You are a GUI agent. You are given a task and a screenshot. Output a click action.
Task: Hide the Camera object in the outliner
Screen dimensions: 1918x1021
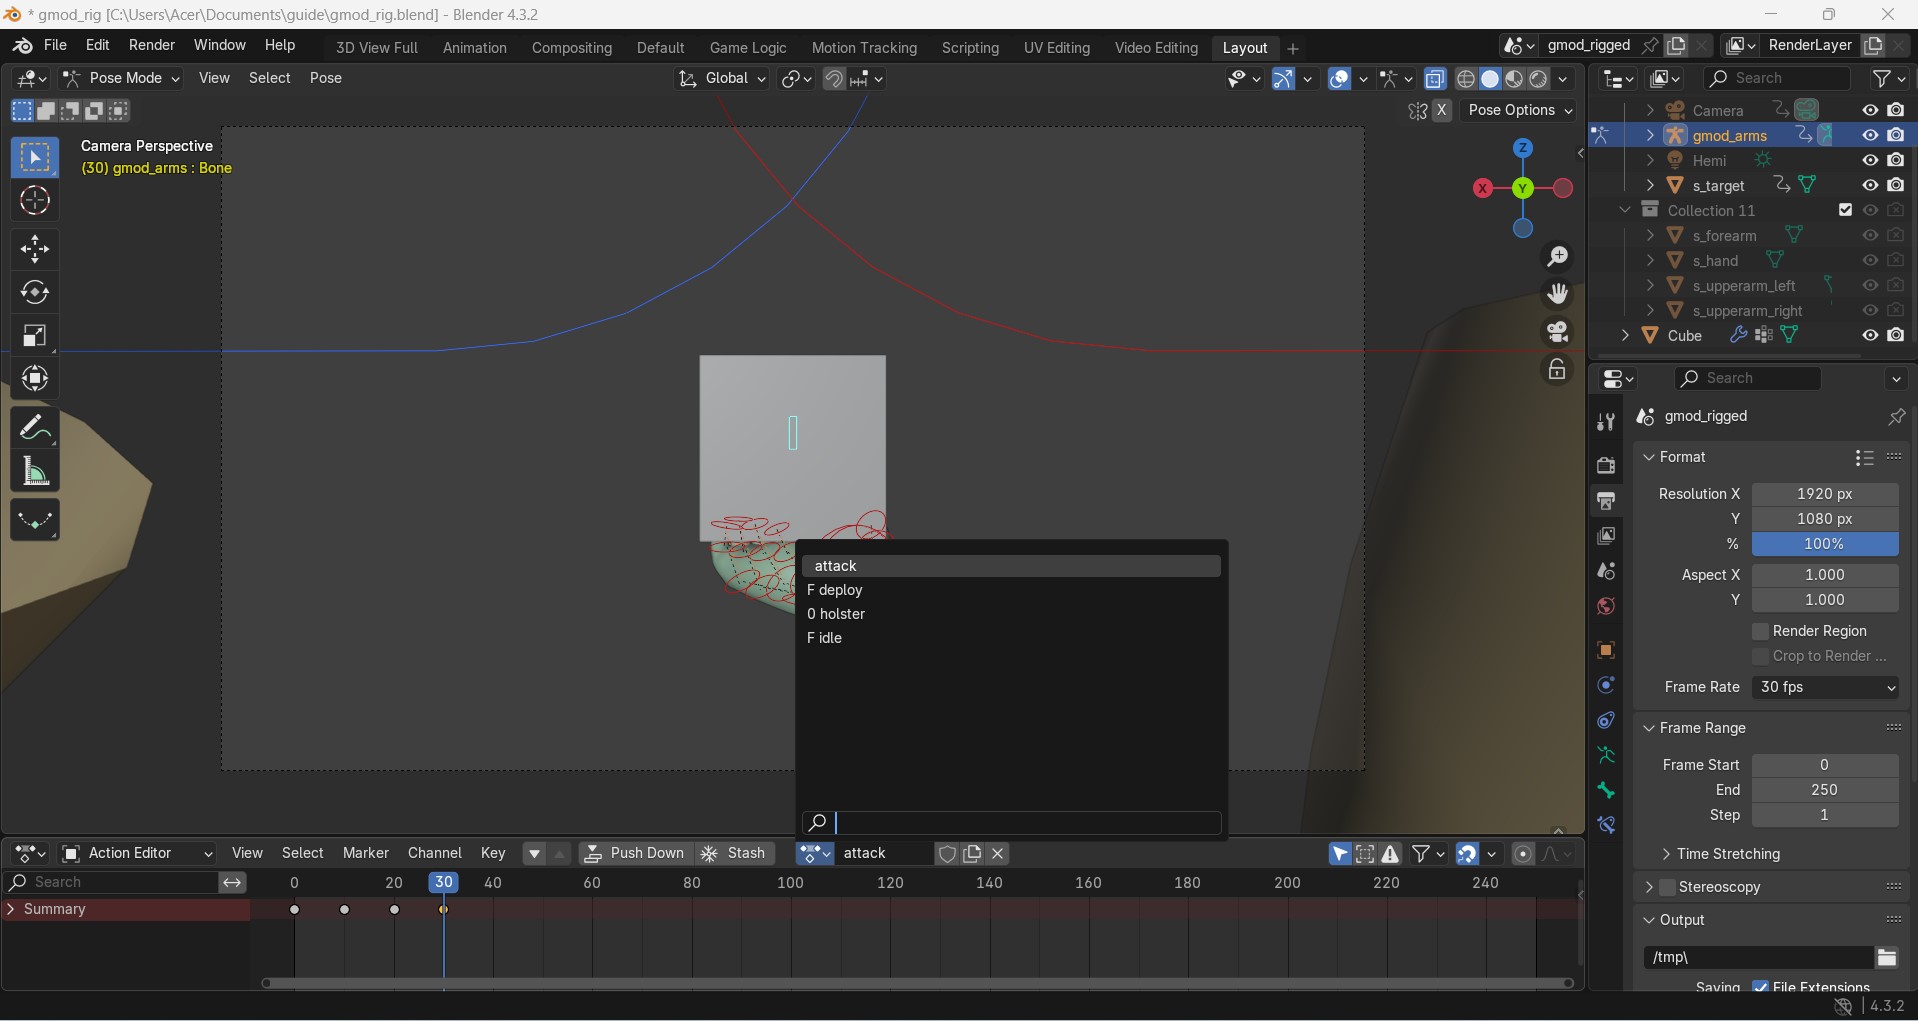coord(1870,110)
